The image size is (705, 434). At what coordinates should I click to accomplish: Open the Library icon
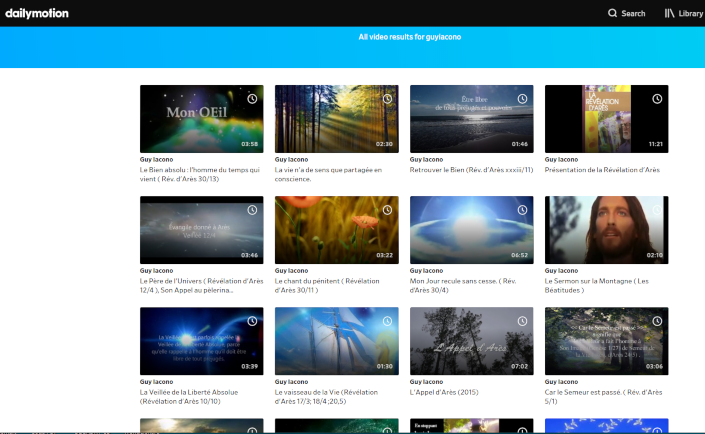coord(669,13)
